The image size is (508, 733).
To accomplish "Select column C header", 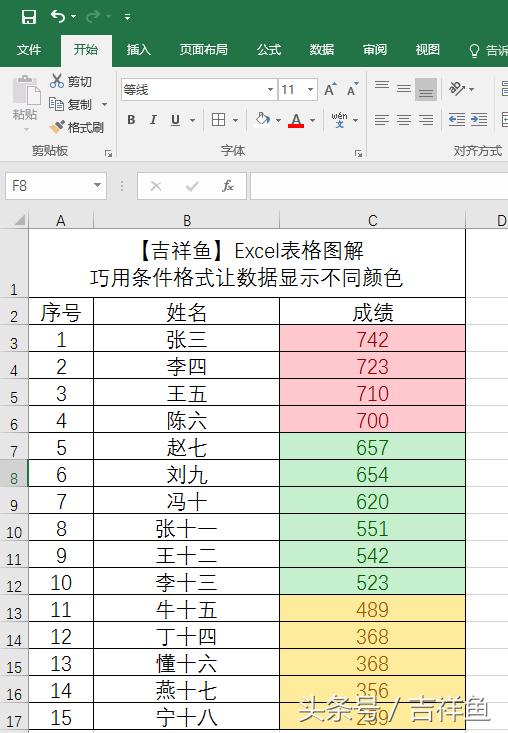I will (x=372, y=220).
